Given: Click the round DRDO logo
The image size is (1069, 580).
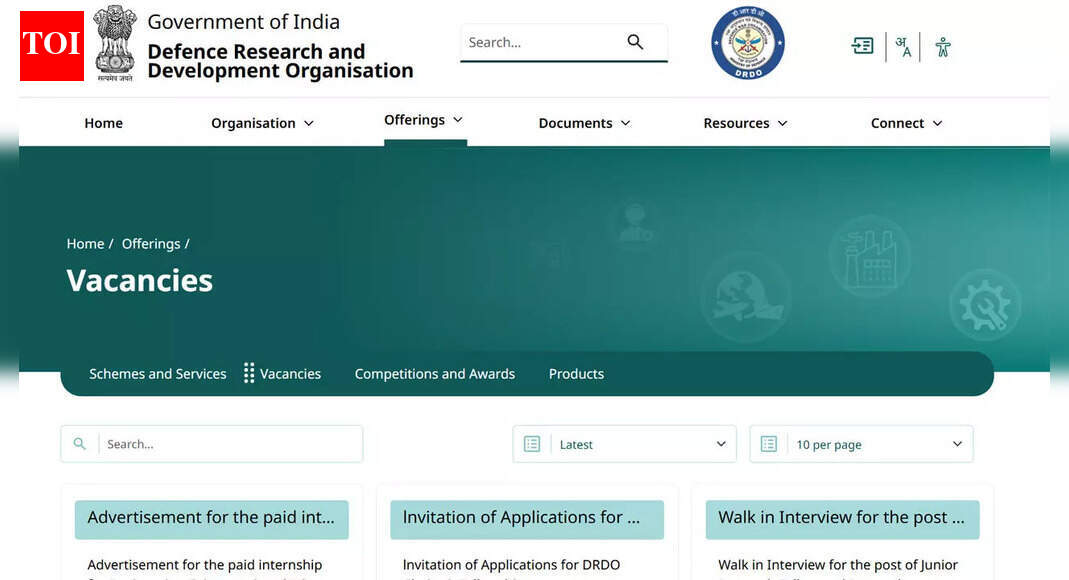Looking at the screenshot, I should [x=747, y=43].
